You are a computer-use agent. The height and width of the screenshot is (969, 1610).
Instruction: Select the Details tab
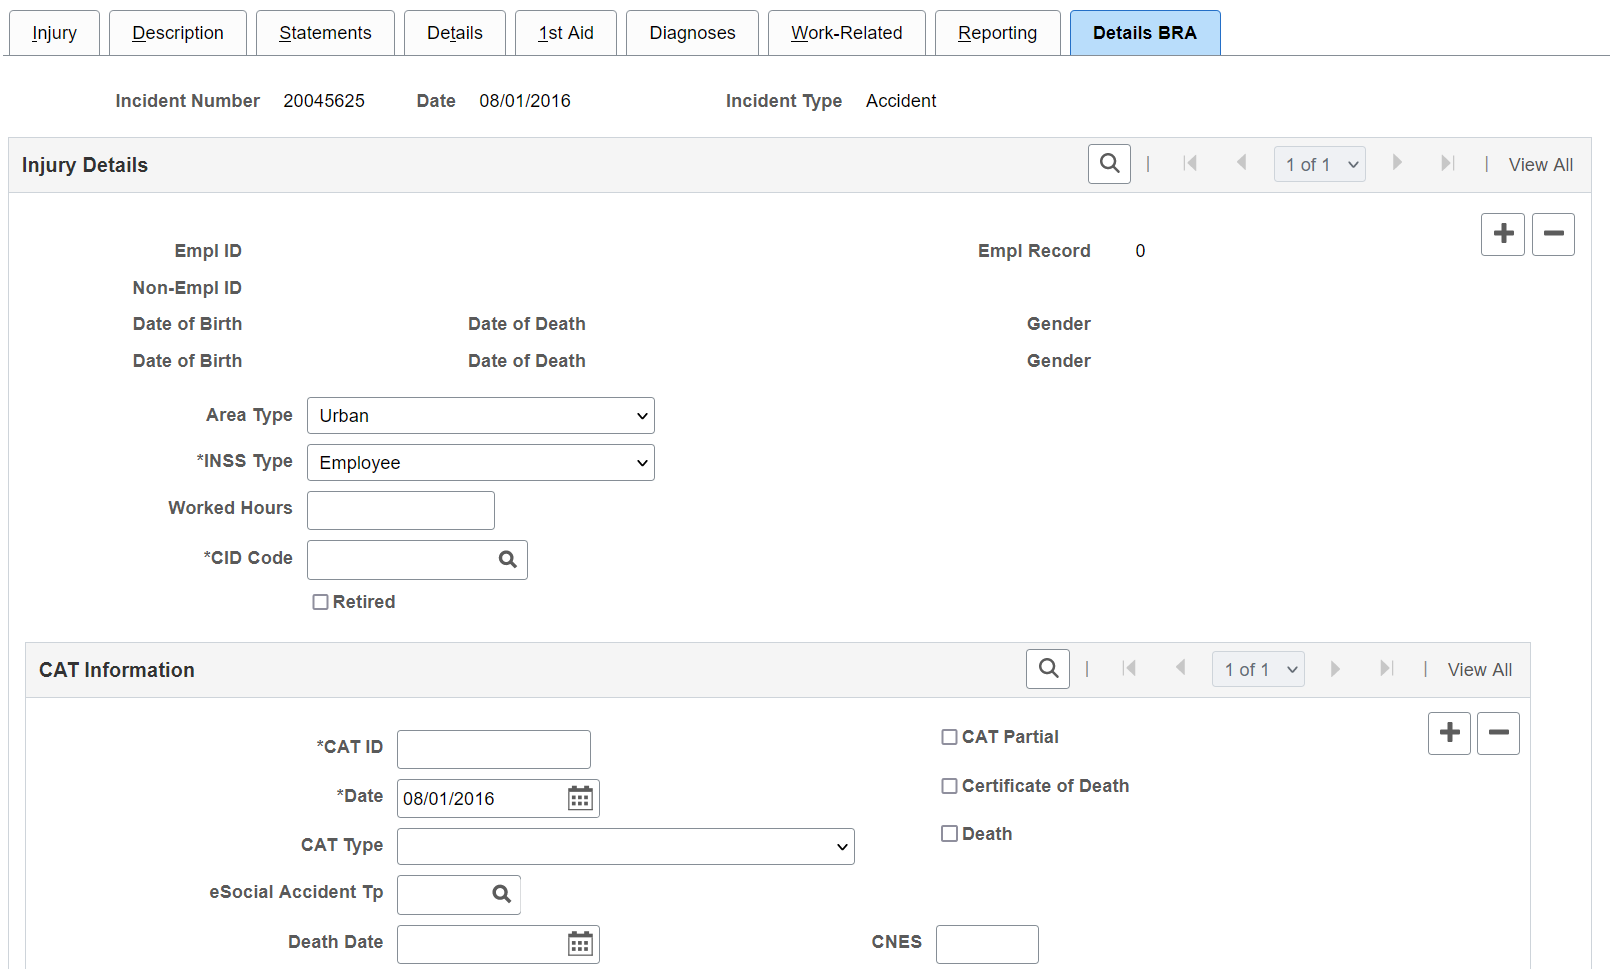(455, 33)
